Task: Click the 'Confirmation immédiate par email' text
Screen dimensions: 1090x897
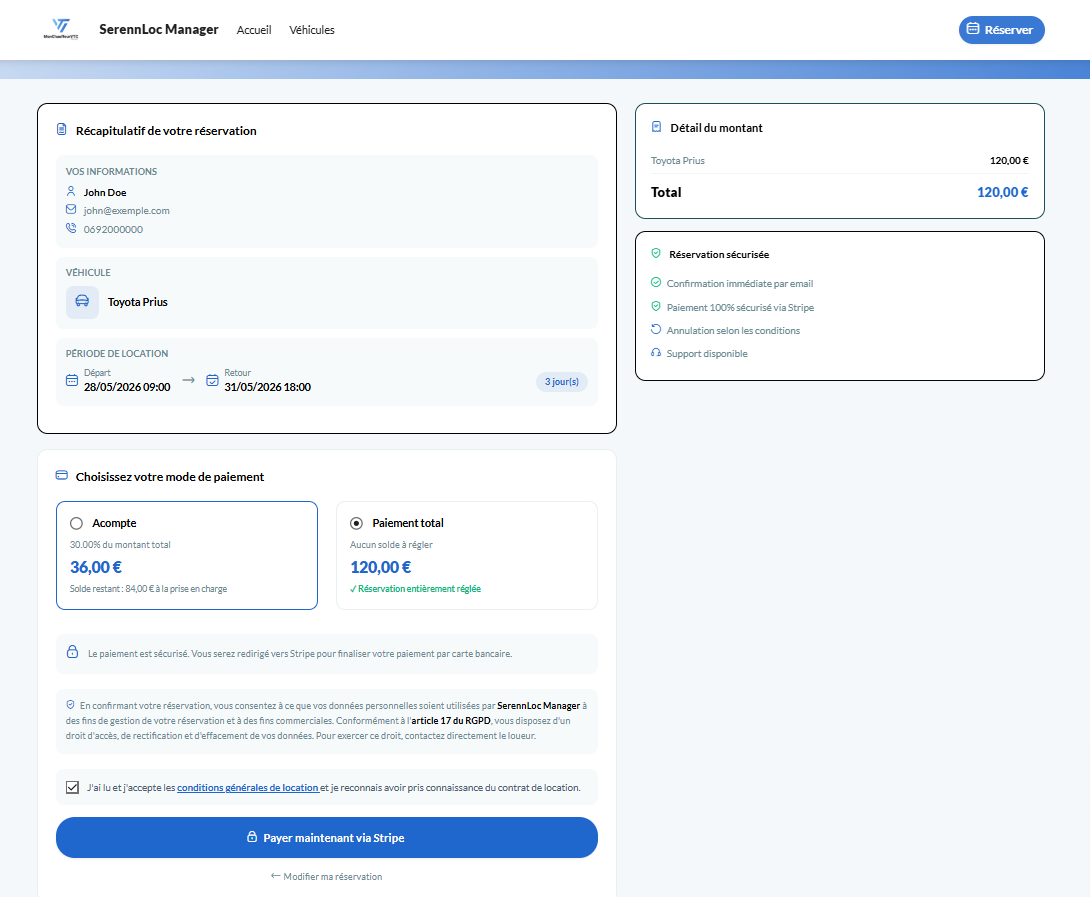Action: click(740, 284)
